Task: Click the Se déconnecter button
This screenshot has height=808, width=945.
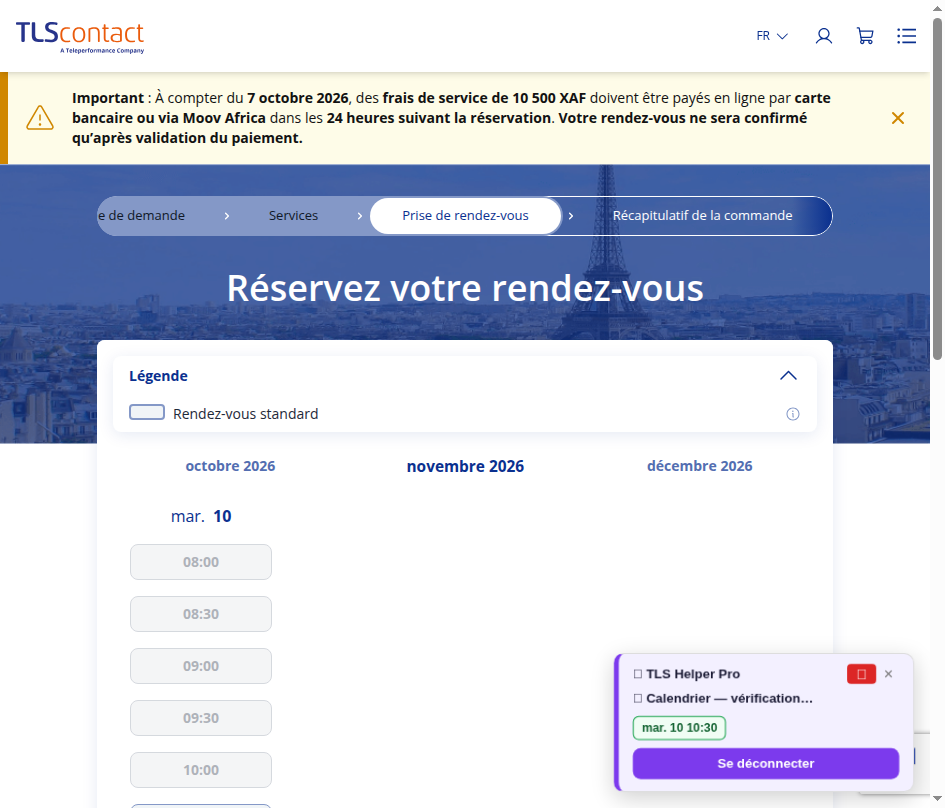Action: 765,763
